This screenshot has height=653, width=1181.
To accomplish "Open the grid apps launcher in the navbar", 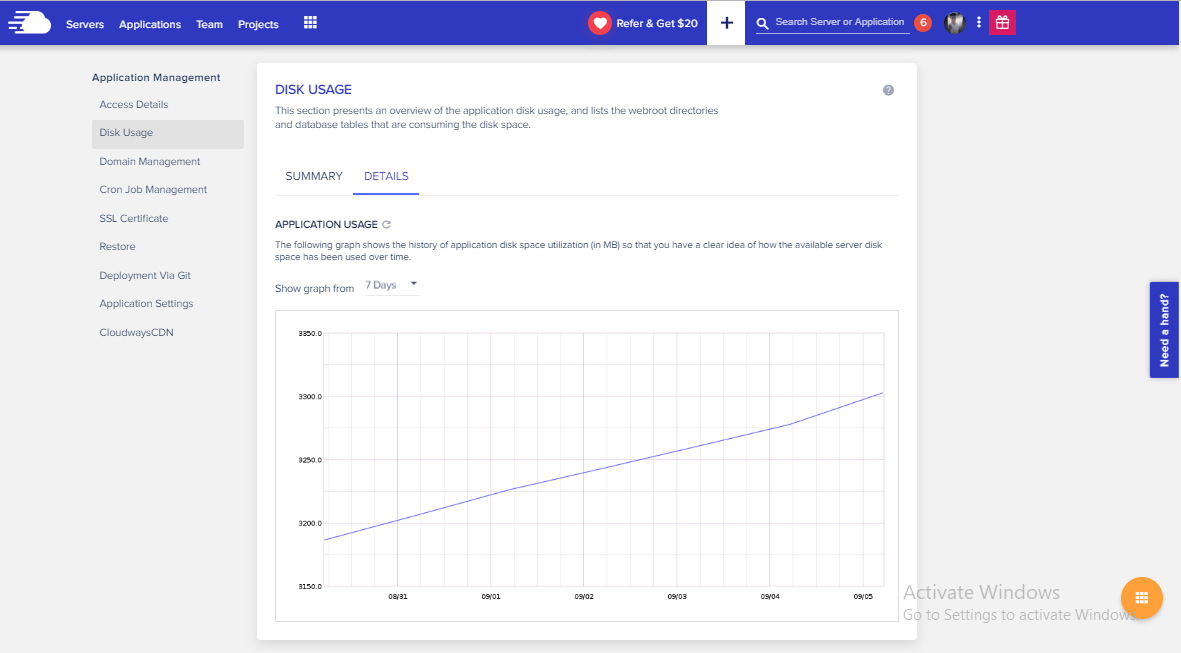I will (310, 21).
